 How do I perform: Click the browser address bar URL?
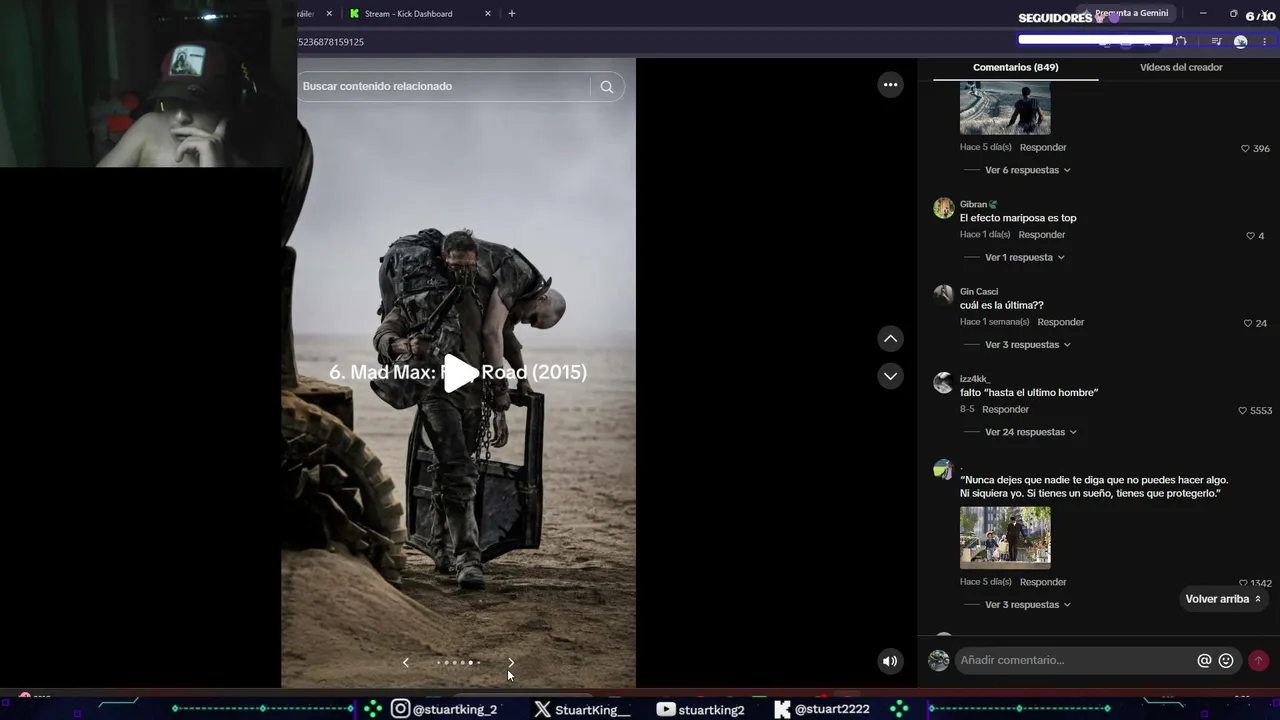333,42
